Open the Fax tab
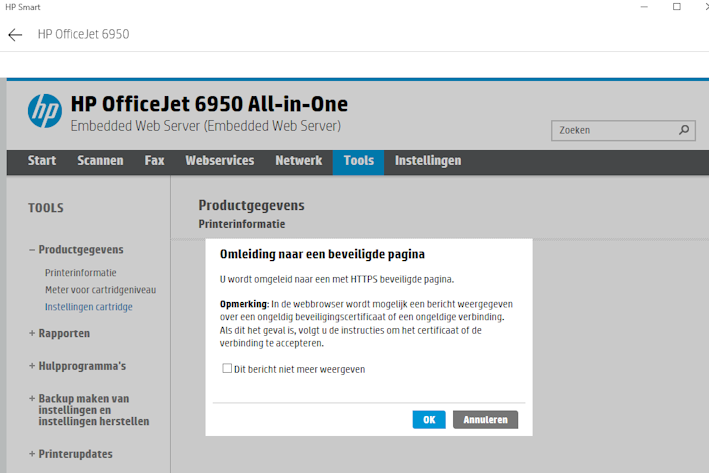The width and height of the screenshot is (709, 473). pos(154,161)
